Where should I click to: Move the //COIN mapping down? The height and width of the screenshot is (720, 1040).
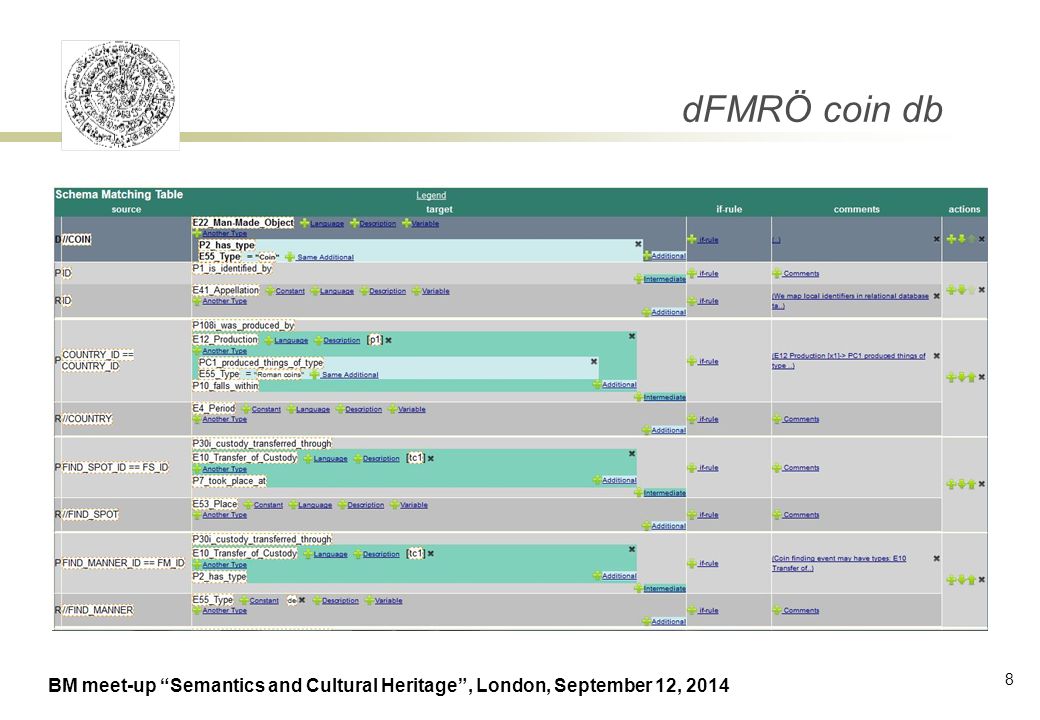point(961,239)
